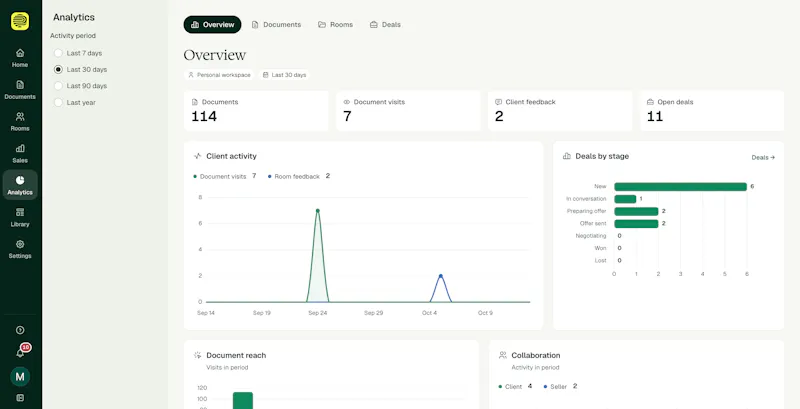Click the Collaboration people icon
Viewport: 800px width, 409px height.
click(503, 355)
